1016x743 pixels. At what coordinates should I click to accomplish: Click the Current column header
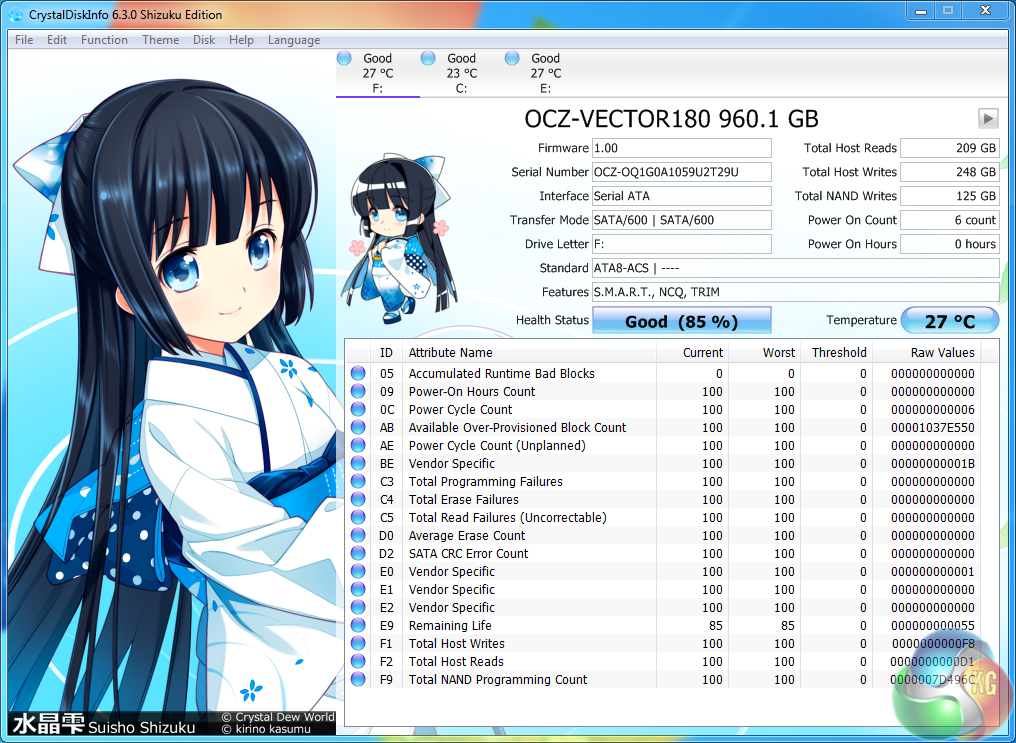point(692,352)
